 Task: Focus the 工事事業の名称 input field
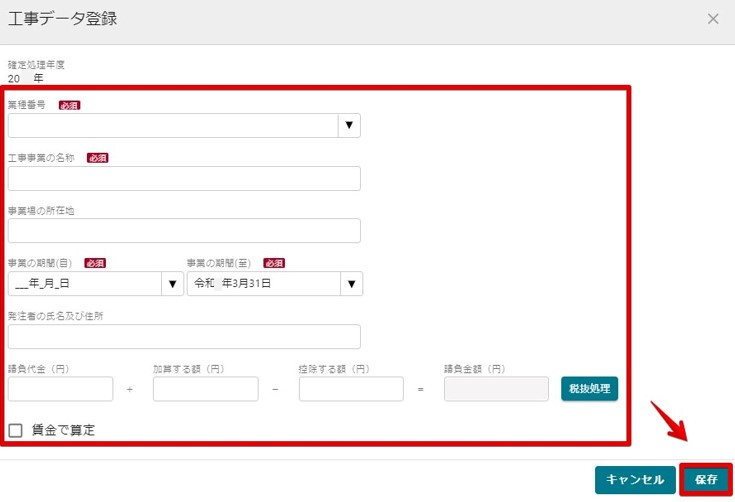click(x=184, y=178)
